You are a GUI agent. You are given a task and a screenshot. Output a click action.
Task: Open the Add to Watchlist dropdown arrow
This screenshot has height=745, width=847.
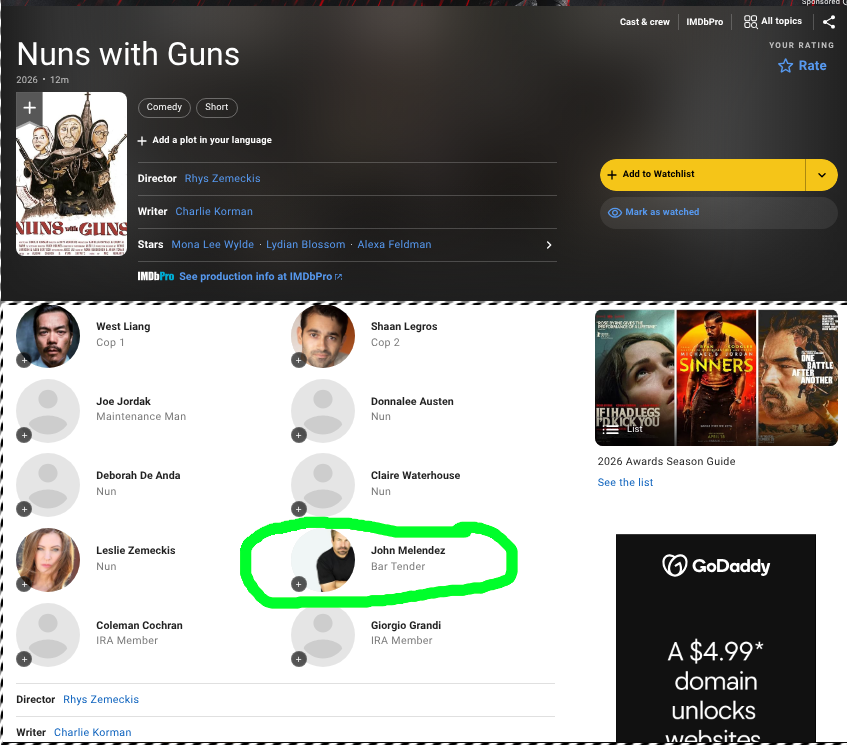point(822,174)
